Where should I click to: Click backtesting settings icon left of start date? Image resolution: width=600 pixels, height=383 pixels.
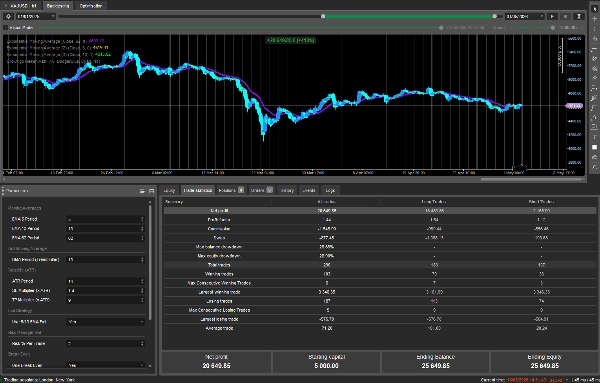tap(8, 16)
